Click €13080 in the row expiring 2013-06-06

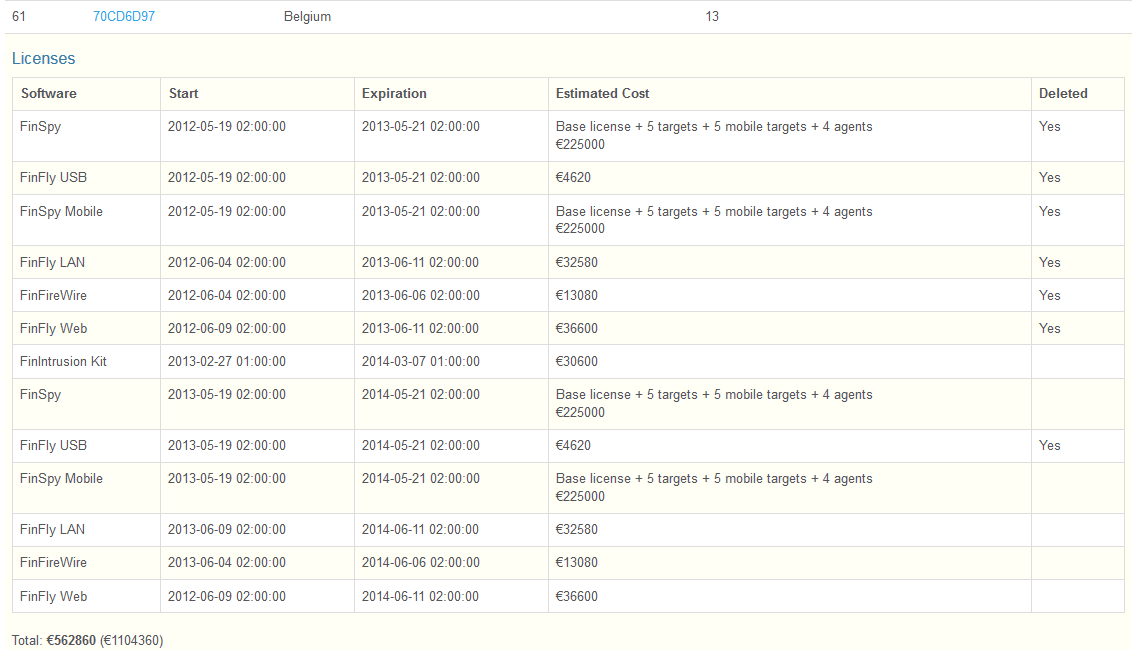tap(577, 295)
